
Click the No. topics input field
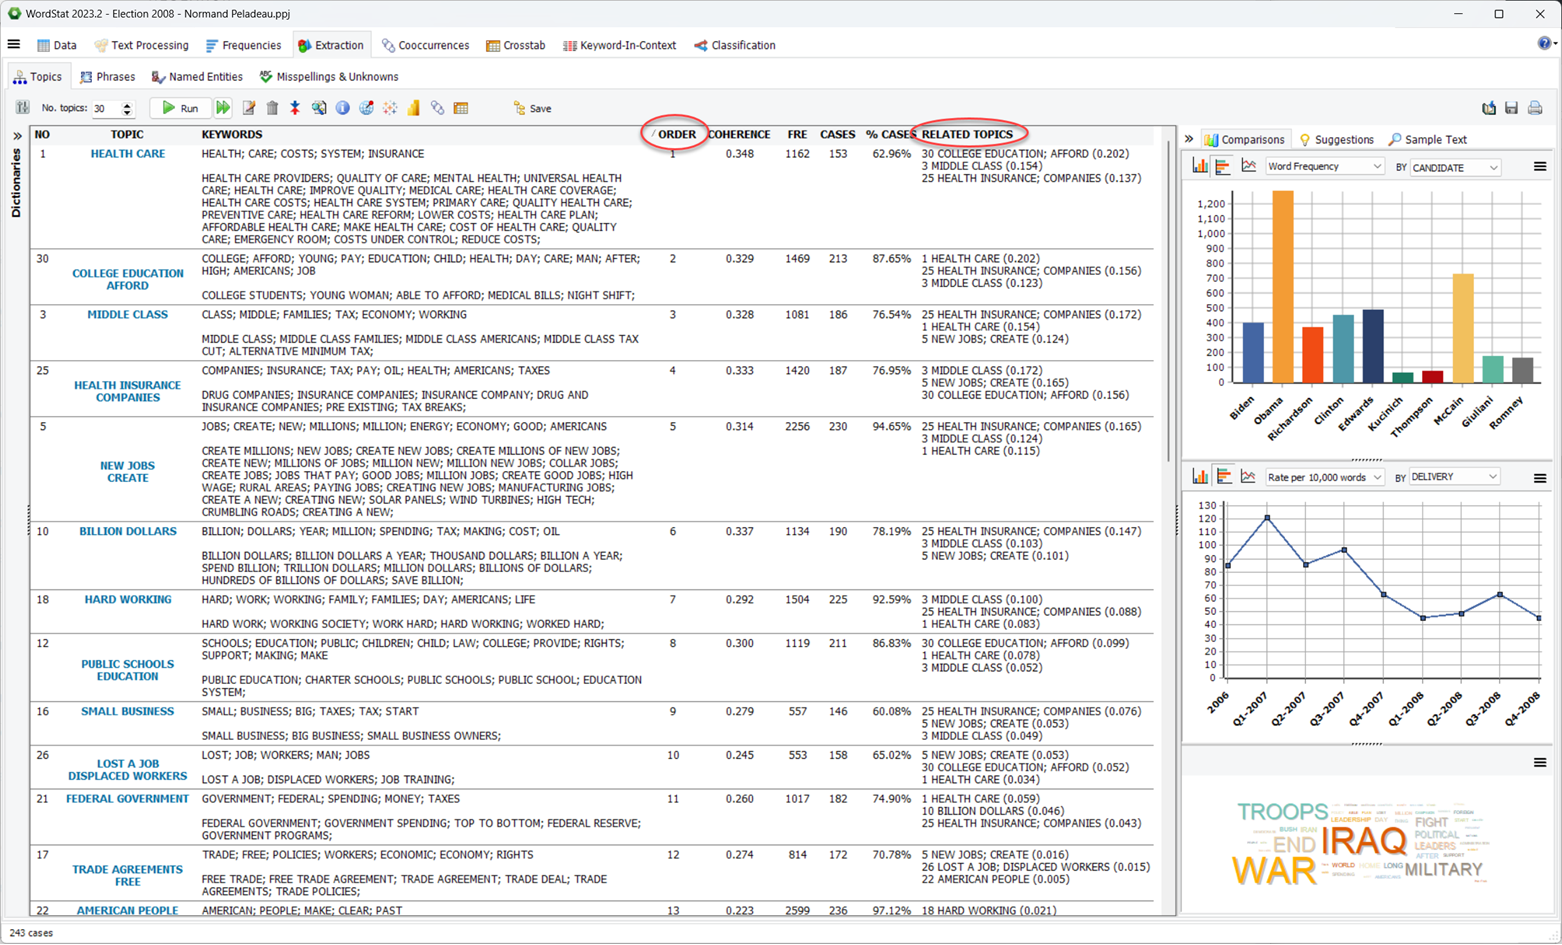pyautogui.click(x=105, y=108)
